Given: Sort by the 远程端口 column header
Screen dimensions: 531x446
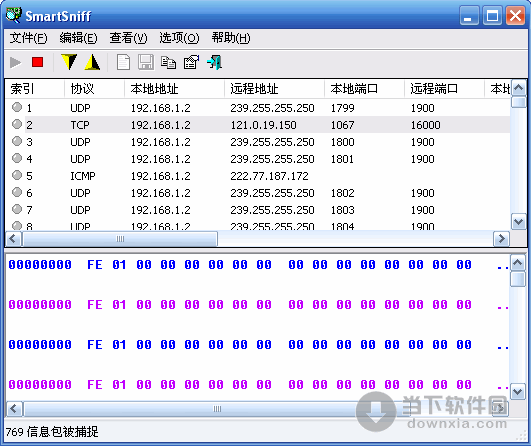Looking at the screenshot, I should [x=444, y=89].
